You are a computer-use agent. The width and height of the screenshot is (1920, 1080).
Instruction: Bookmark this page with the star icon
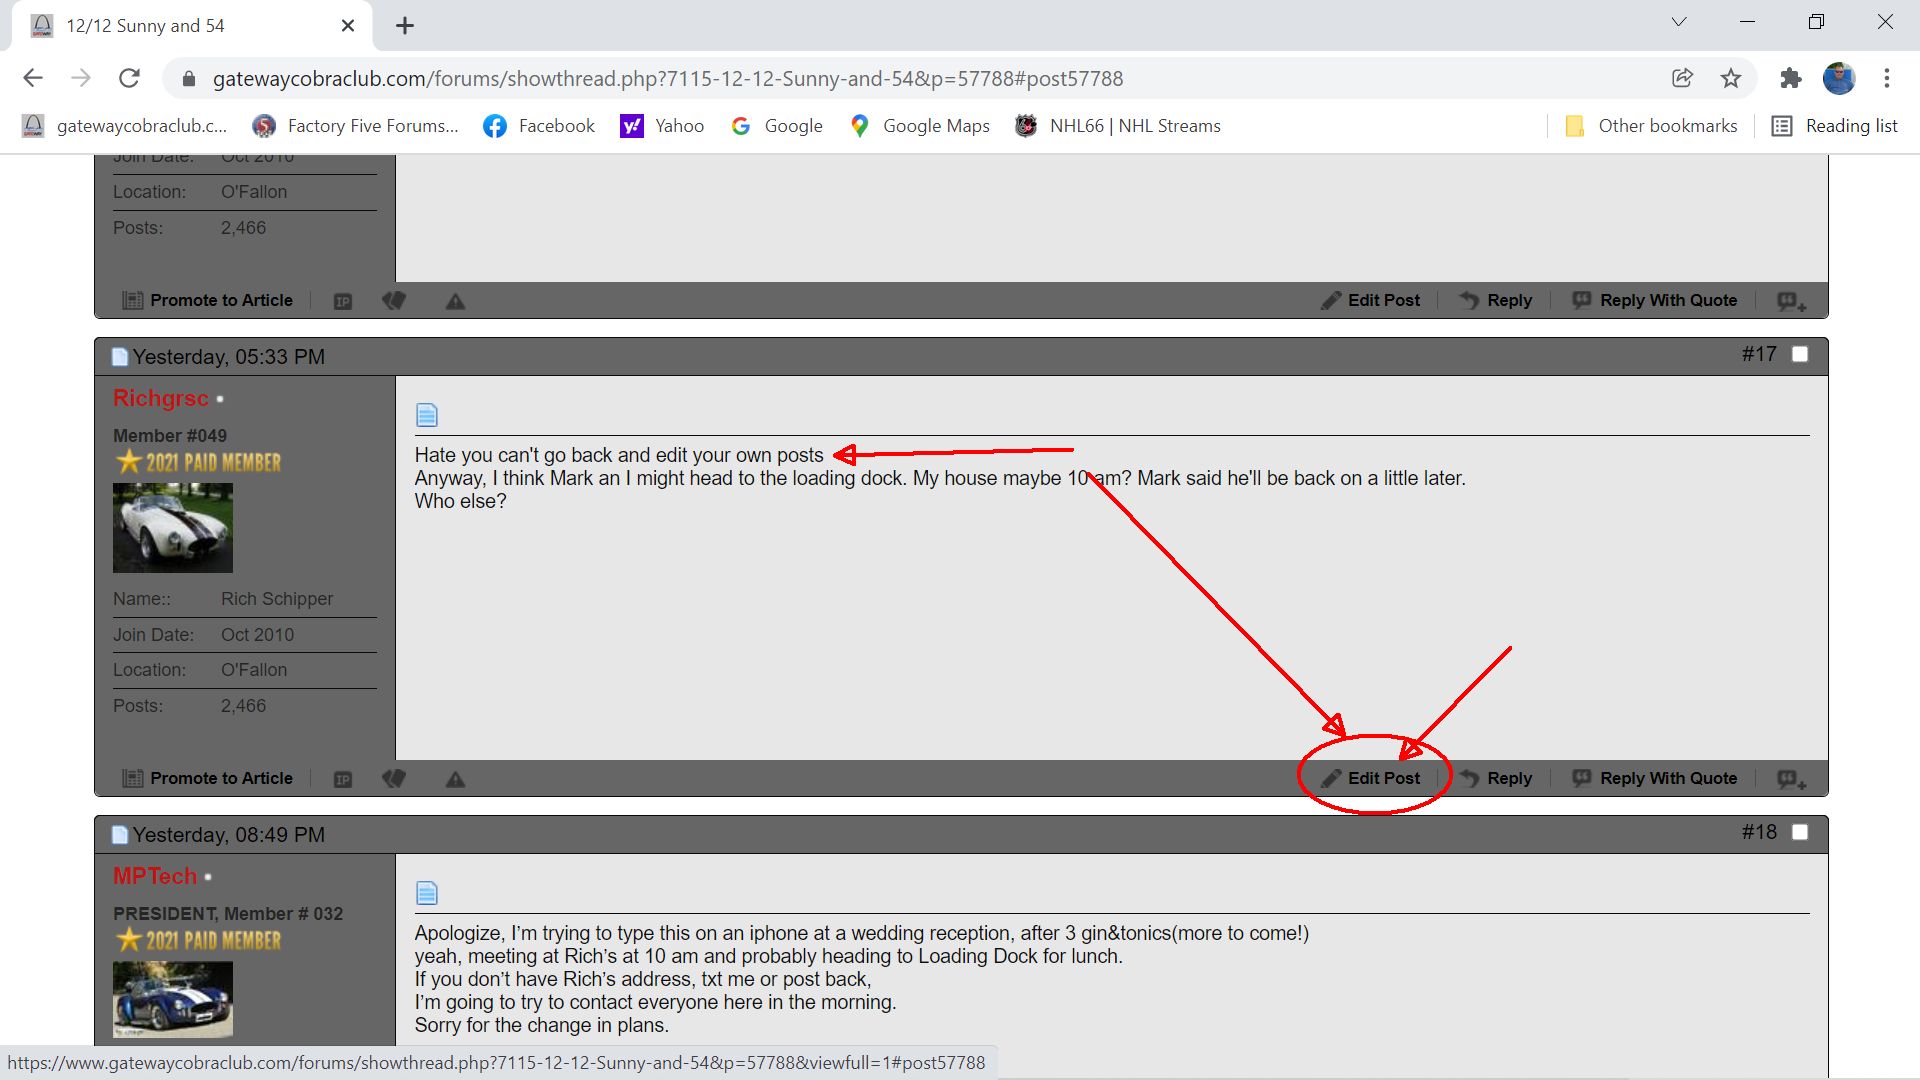[1731, 78]
